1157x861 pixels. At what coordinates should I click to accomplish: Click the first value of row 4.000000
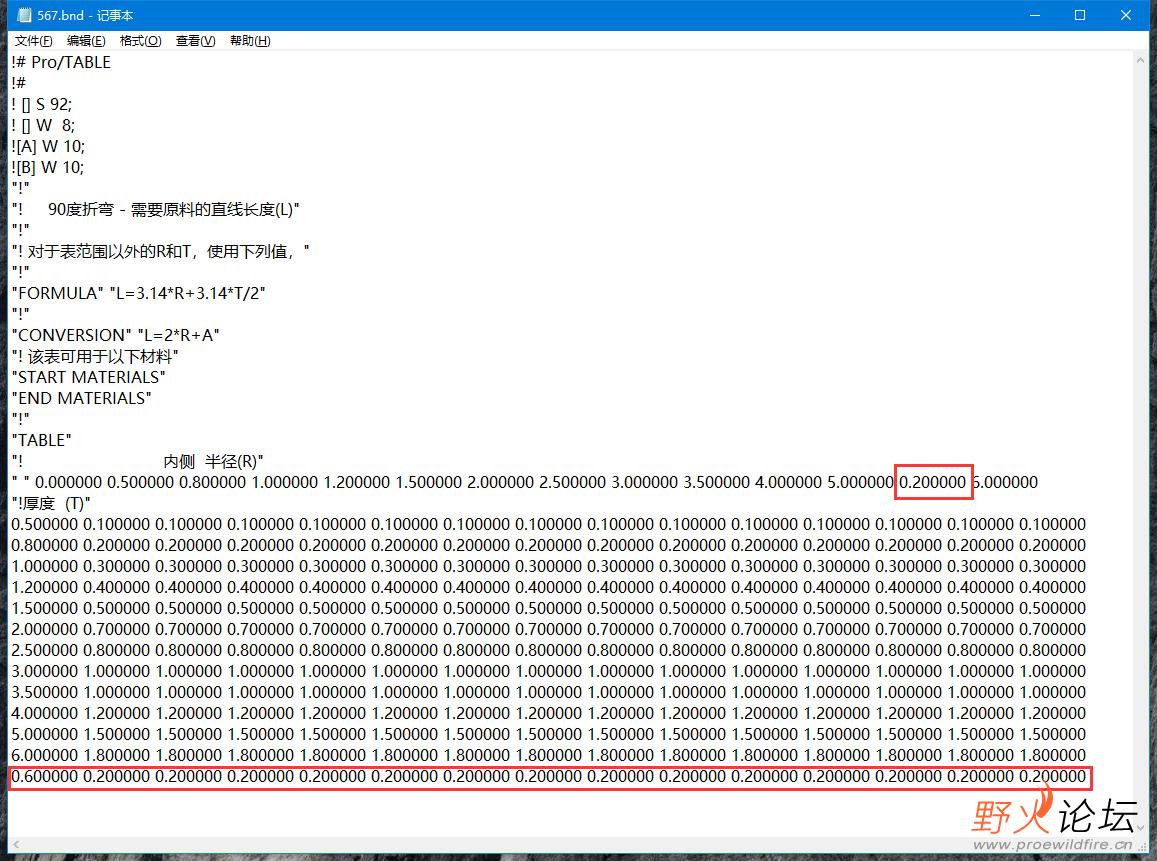click(x=44, y=713)
